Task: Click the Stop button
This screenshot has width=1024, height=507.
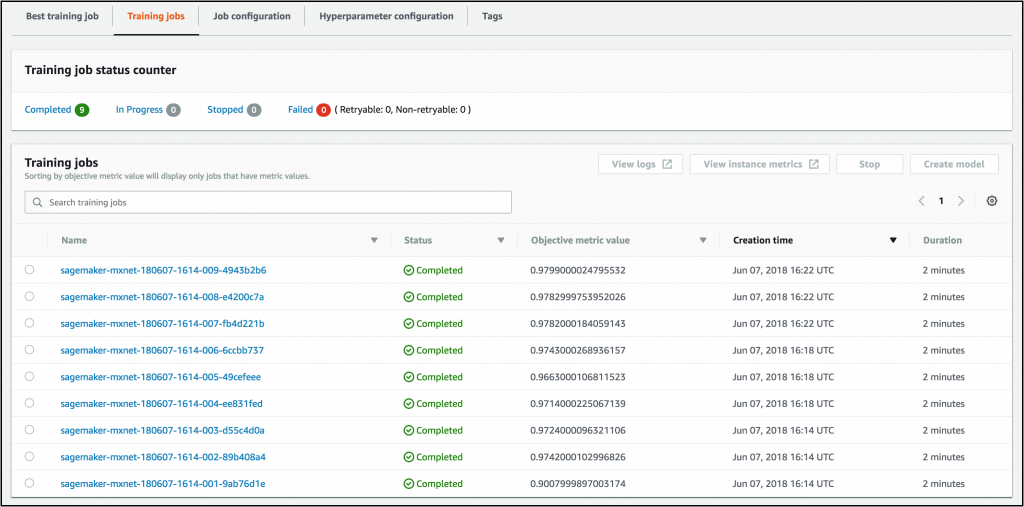Action: [869, 164]
